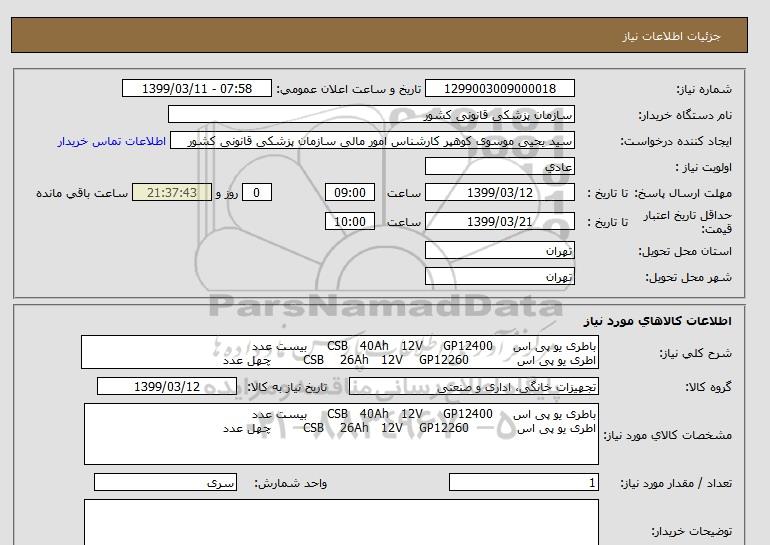770x545 pixels.
Task: Click the label شهر محل تحویل
Action: point(688,277)
